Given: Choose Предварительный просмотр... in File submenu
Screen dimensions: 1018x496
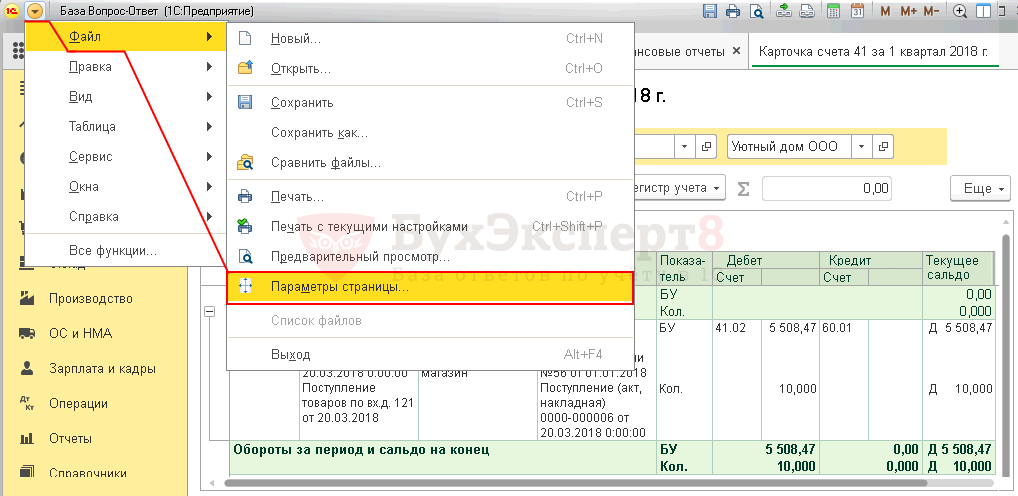Looking at the screenshot, I should (x=430, y=257).
